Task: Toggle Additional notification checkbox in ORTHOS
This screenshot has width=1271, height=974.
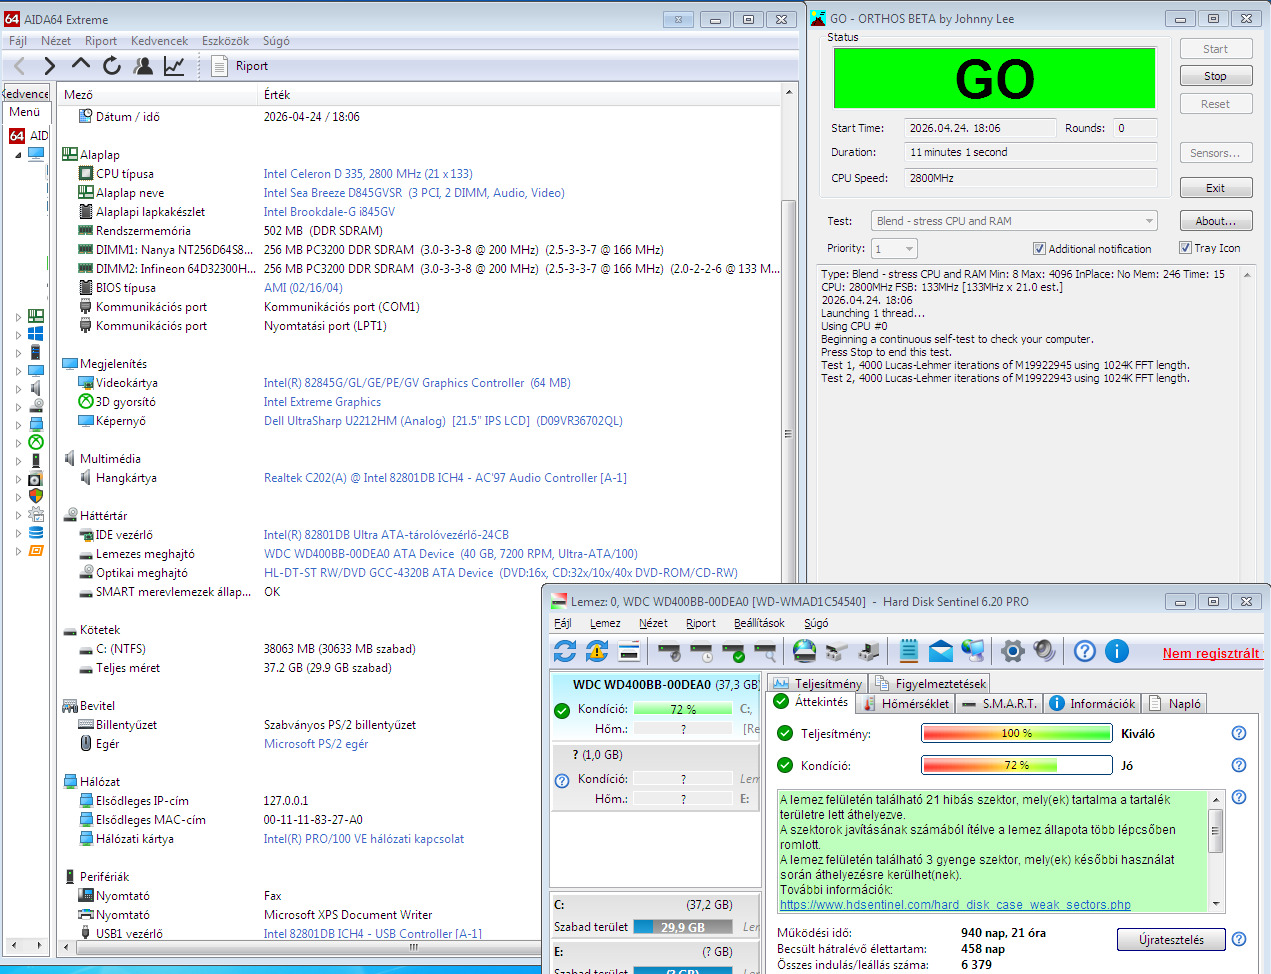Action: (1039, 248)
